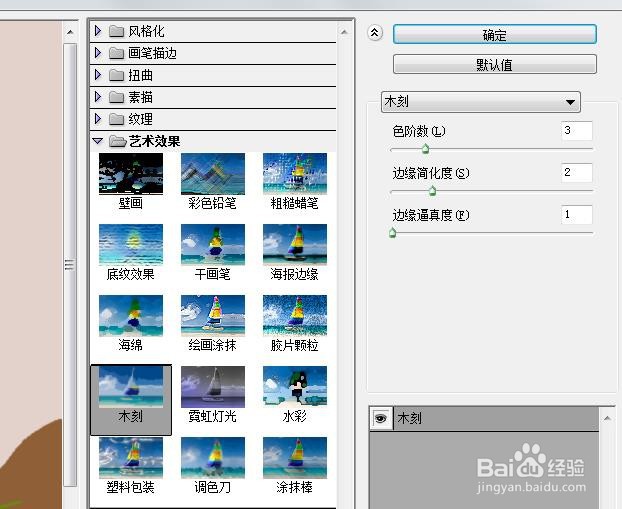Click the 边缘逼真度 slider handle
The height and width of the screenshot is (509, 622).
392,233
